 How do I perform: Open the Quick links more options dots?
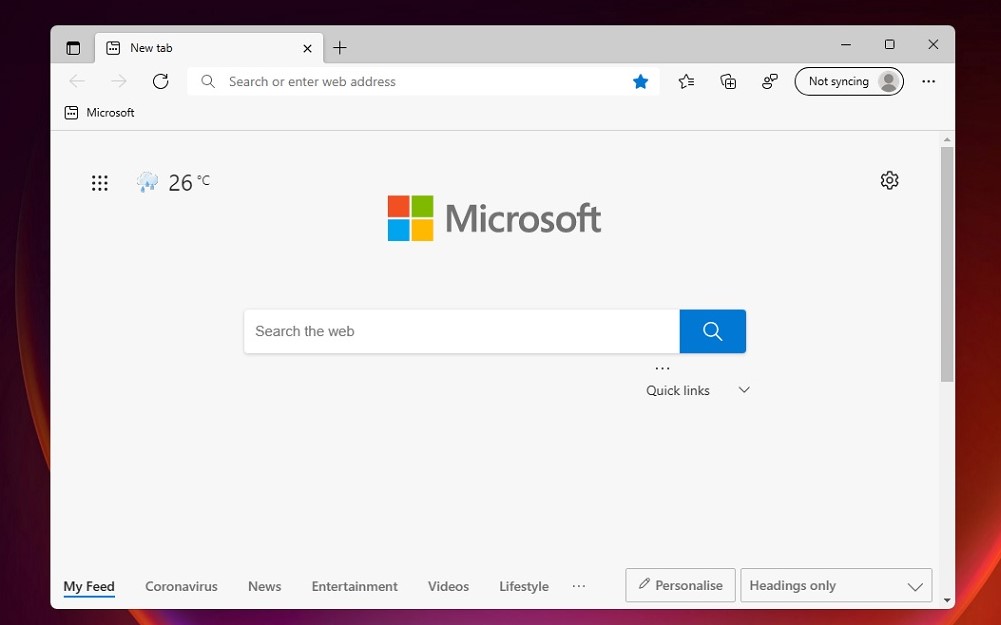point(663,368)
